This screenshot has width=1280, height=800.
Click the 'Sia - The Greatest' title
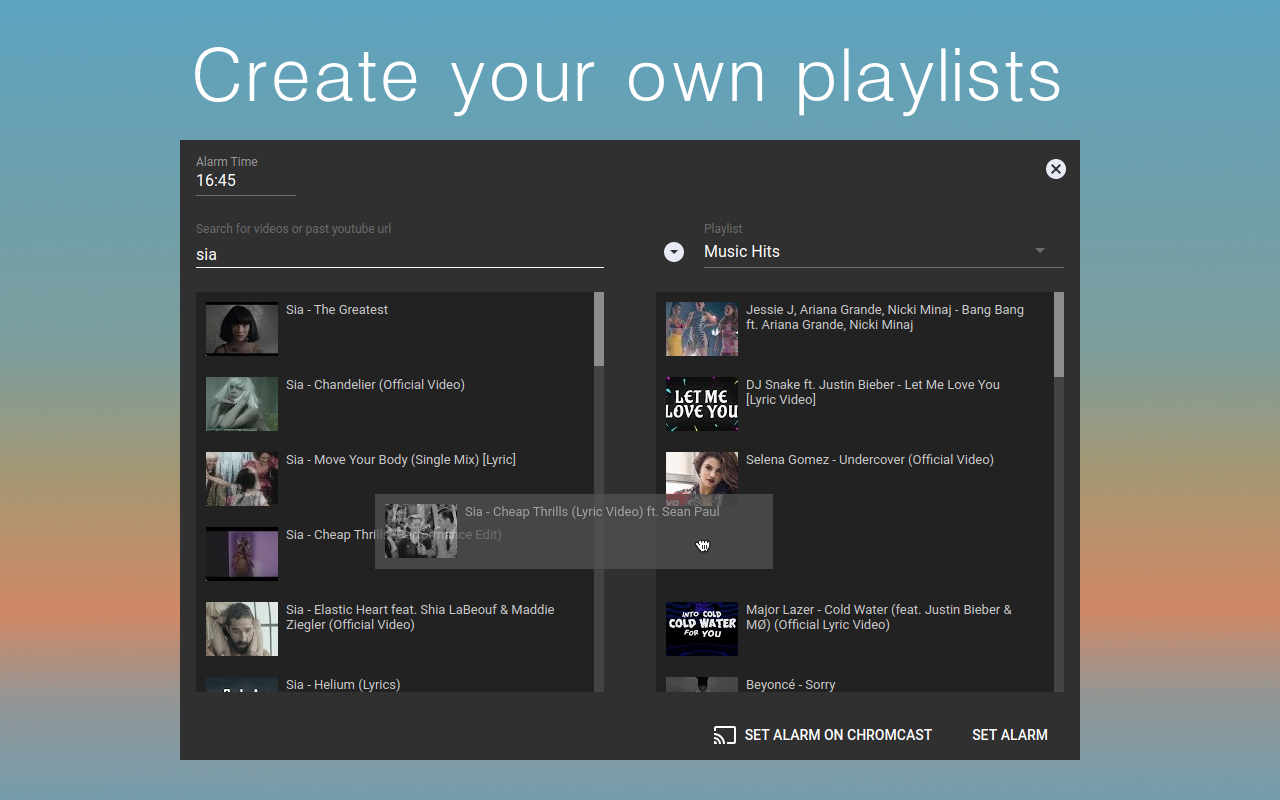(337, 310)
